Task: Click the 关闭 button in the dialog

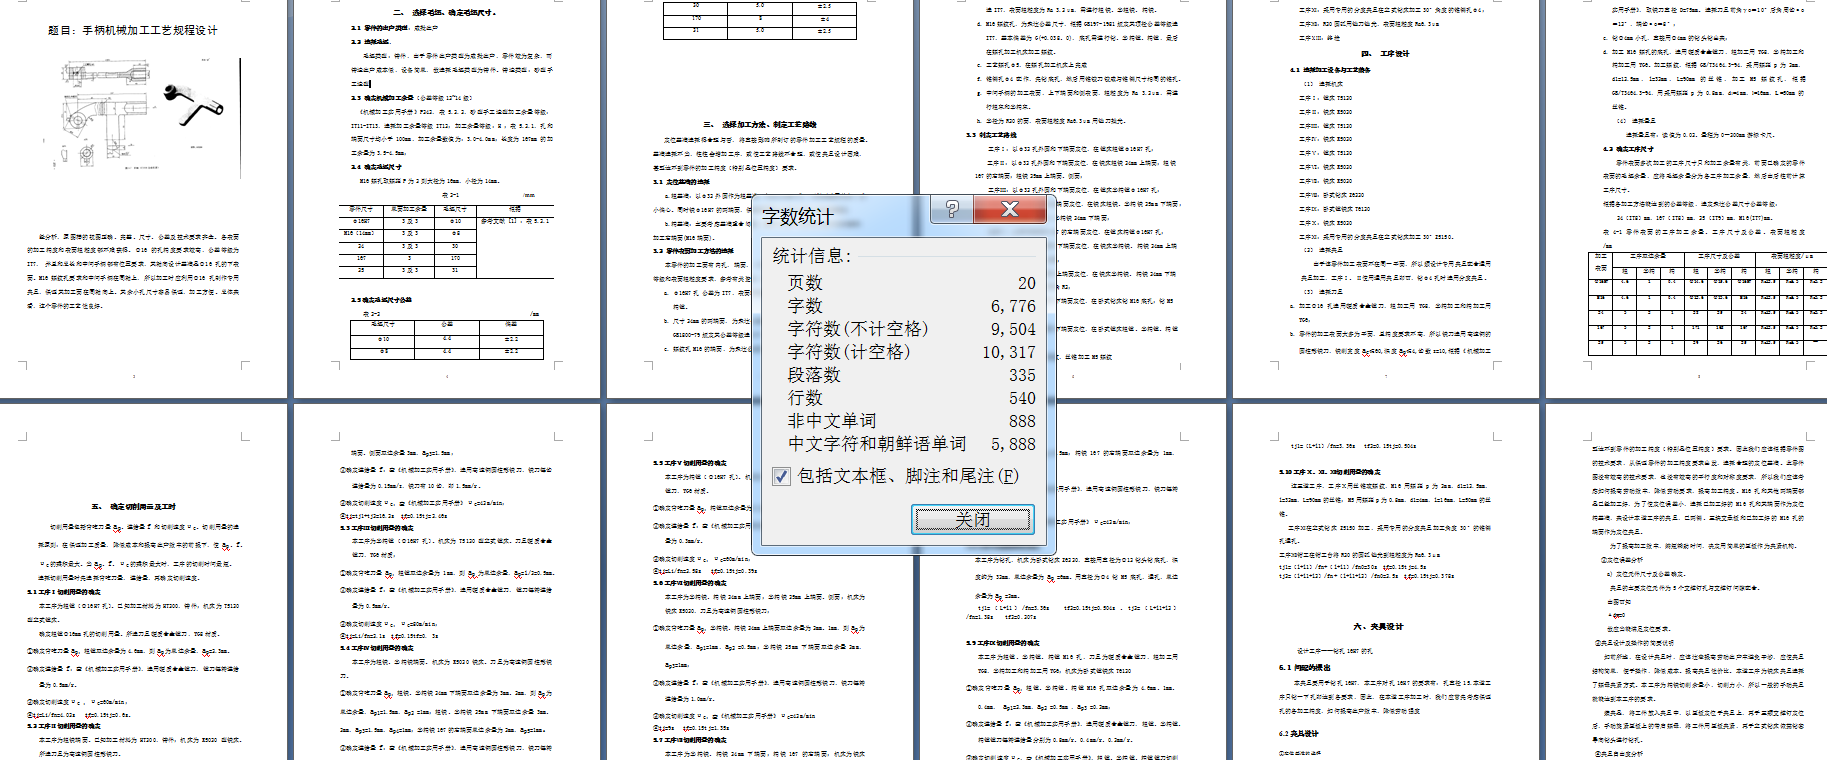Action: [973, 520]
